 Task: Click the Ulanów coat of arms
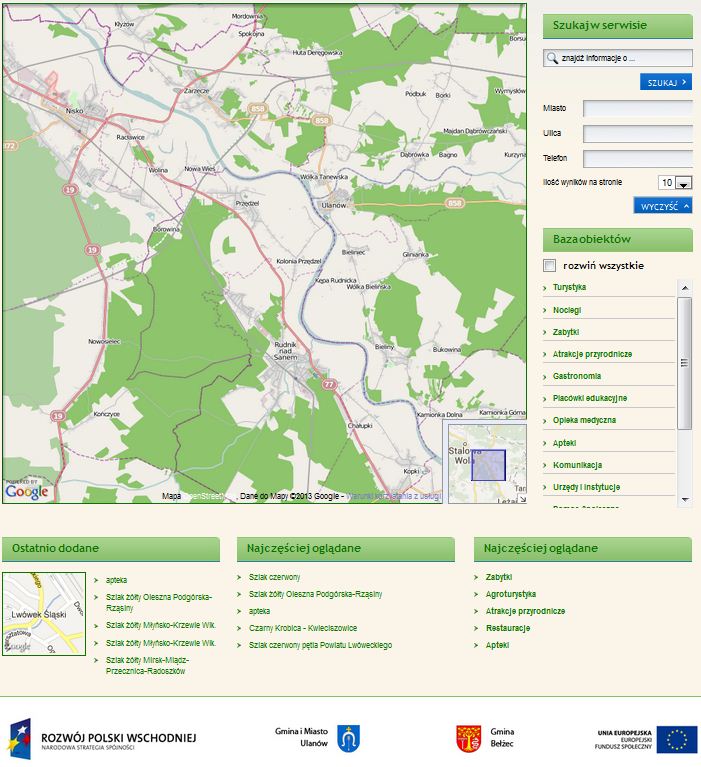[349, 739]
